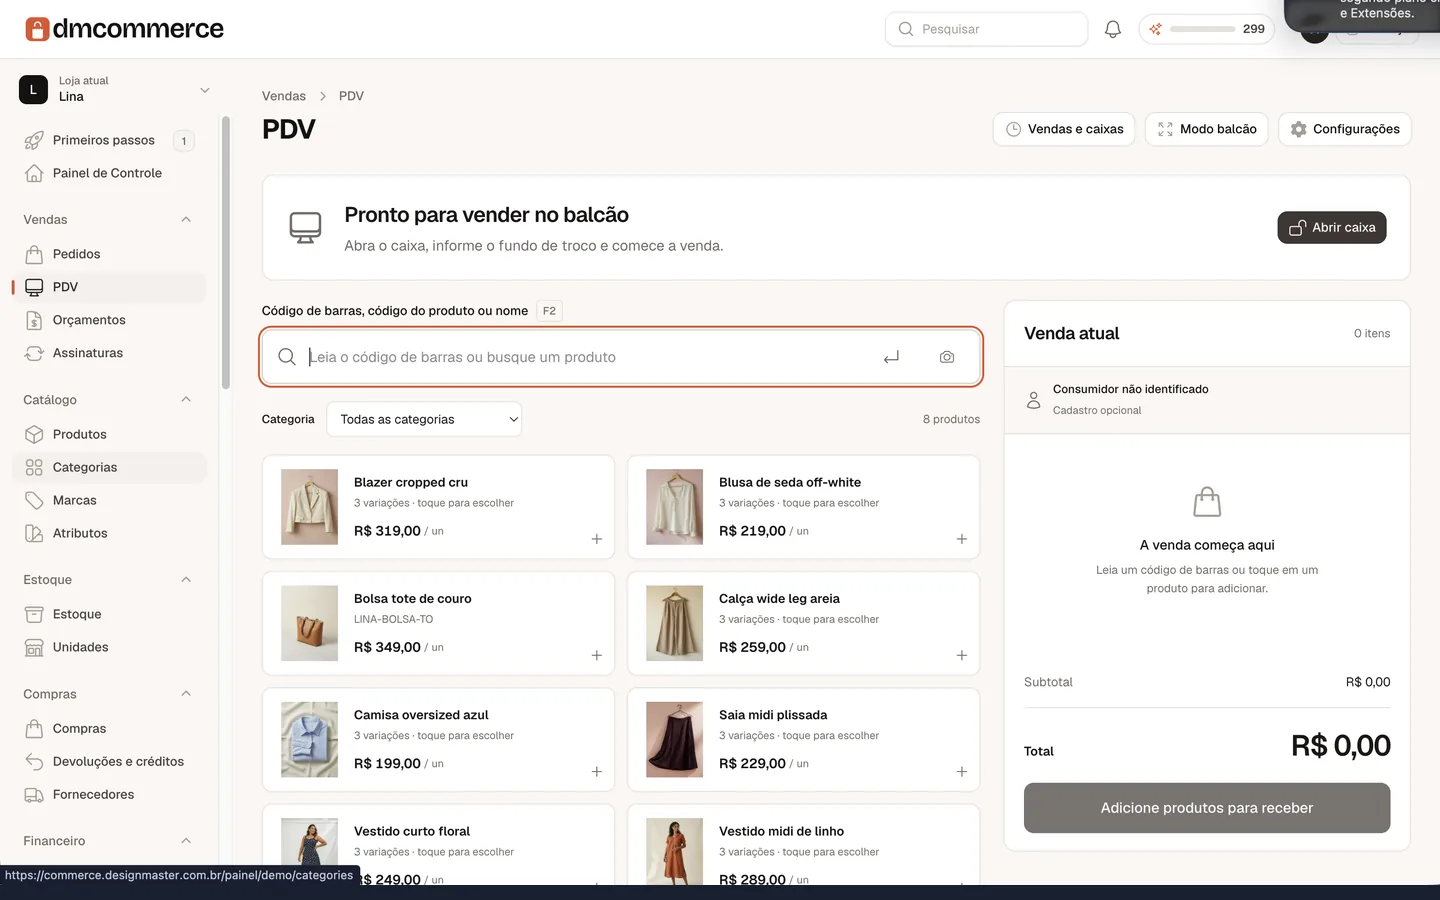Viewport: 1440px width, 900px height.
Task: Go to Atributos in the sidebar
Action: (109, 533)
